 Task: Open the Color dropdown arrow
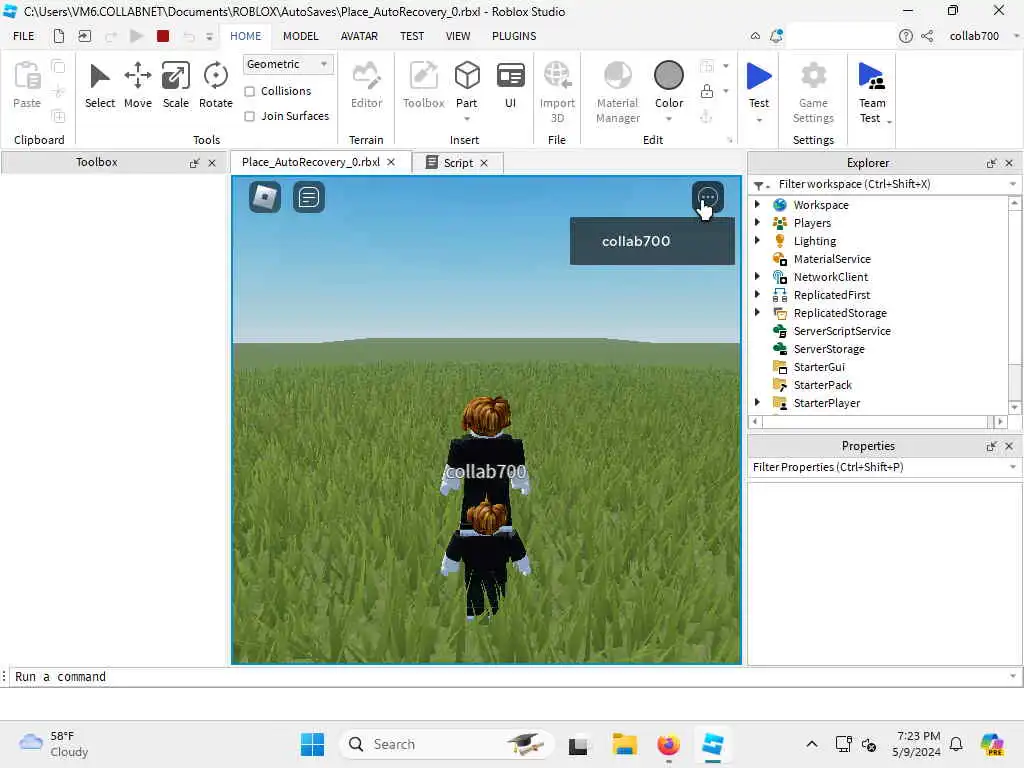[x=669, y=119]
